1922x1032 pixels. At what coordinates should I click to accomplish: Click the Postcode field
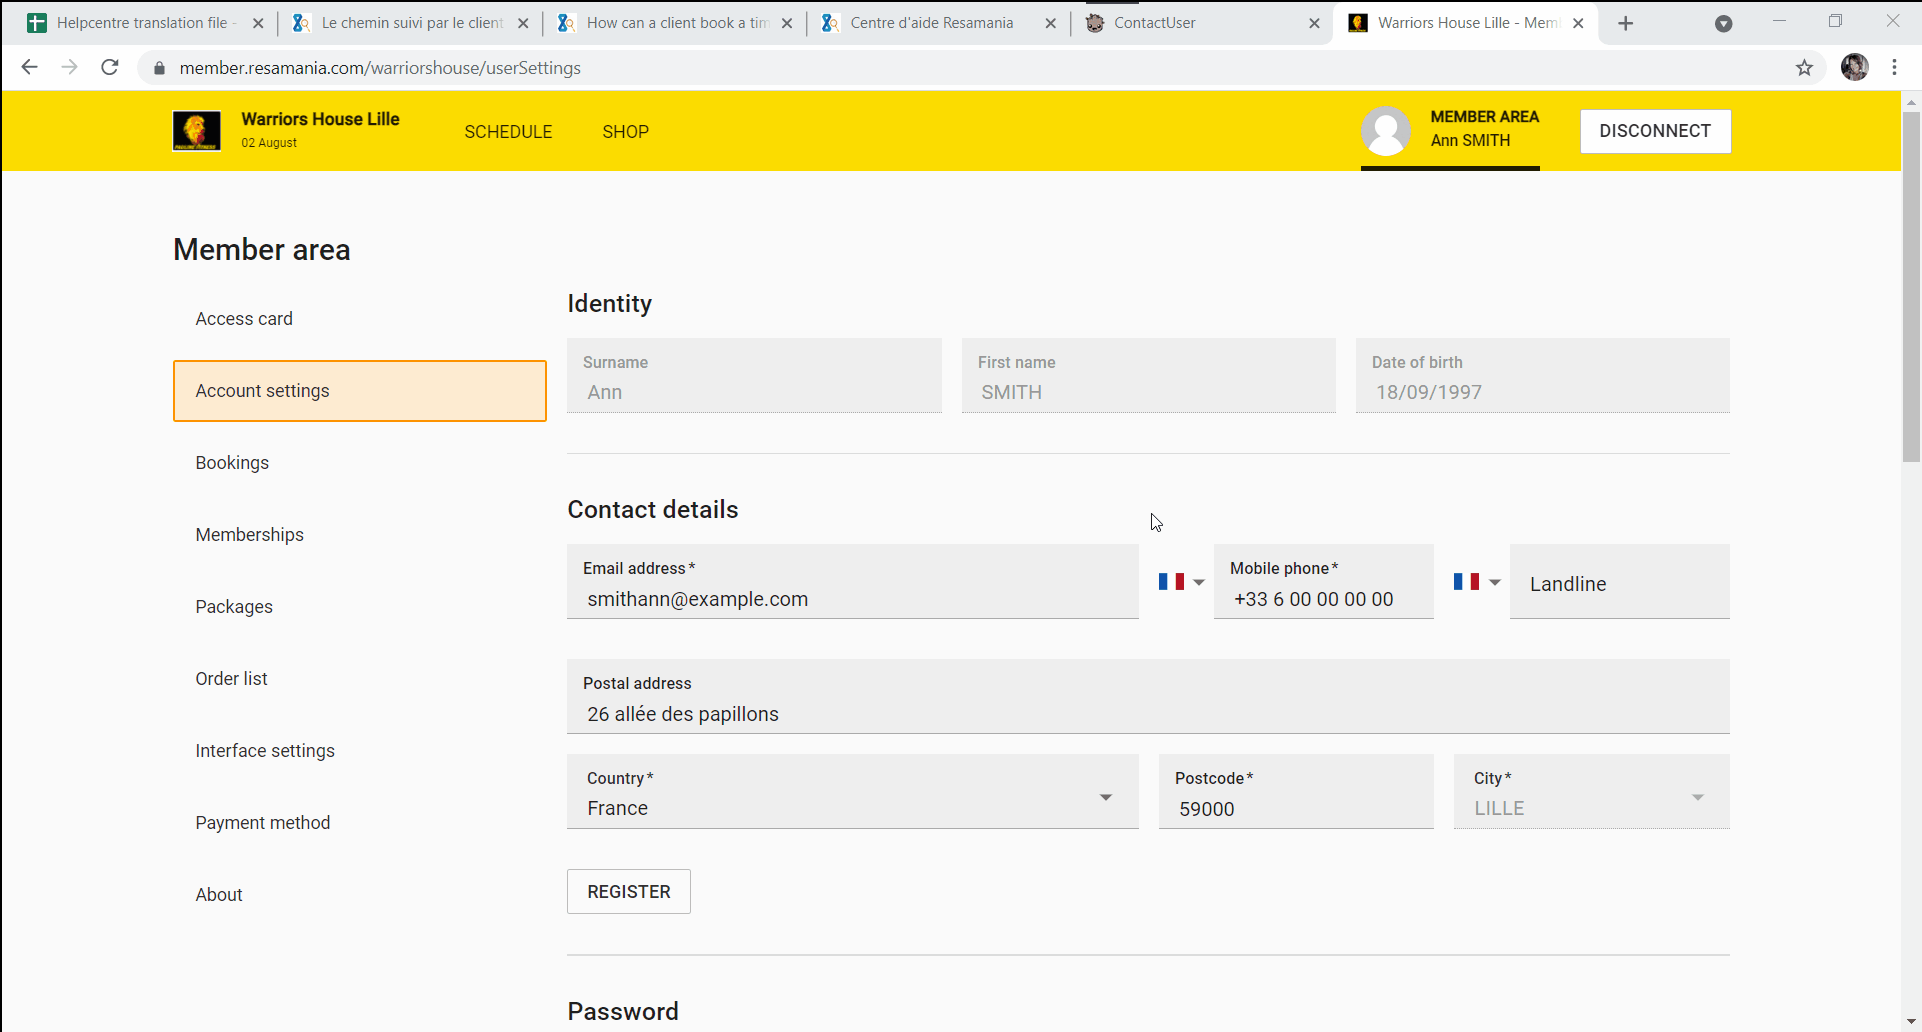(x=1296, y=791)
